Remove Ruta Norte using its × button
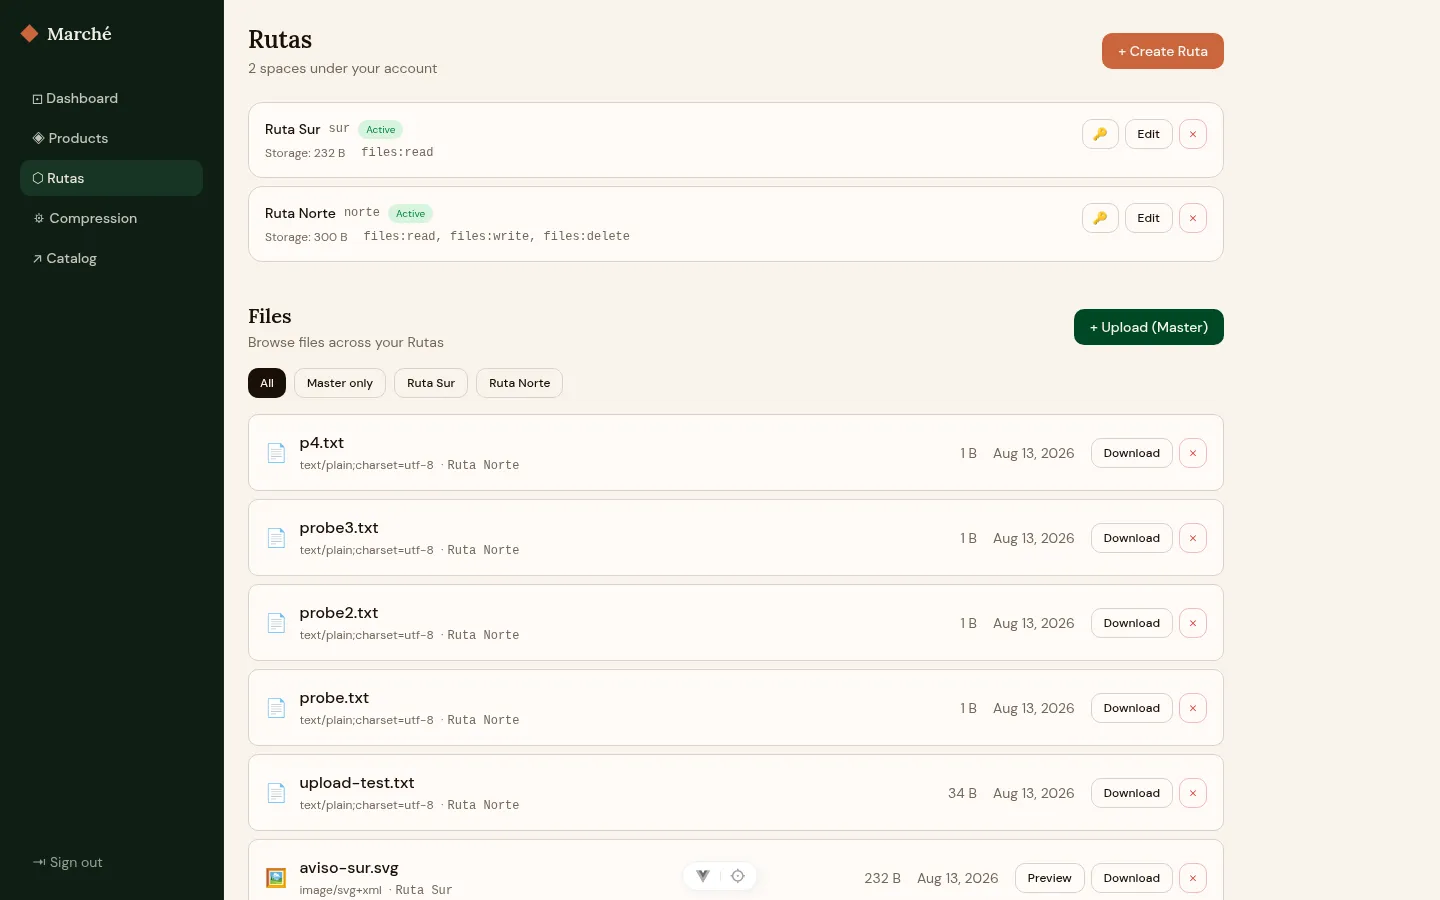Screen dimensions: 1440x900 pyautogui.click(x=1192, y=218)
